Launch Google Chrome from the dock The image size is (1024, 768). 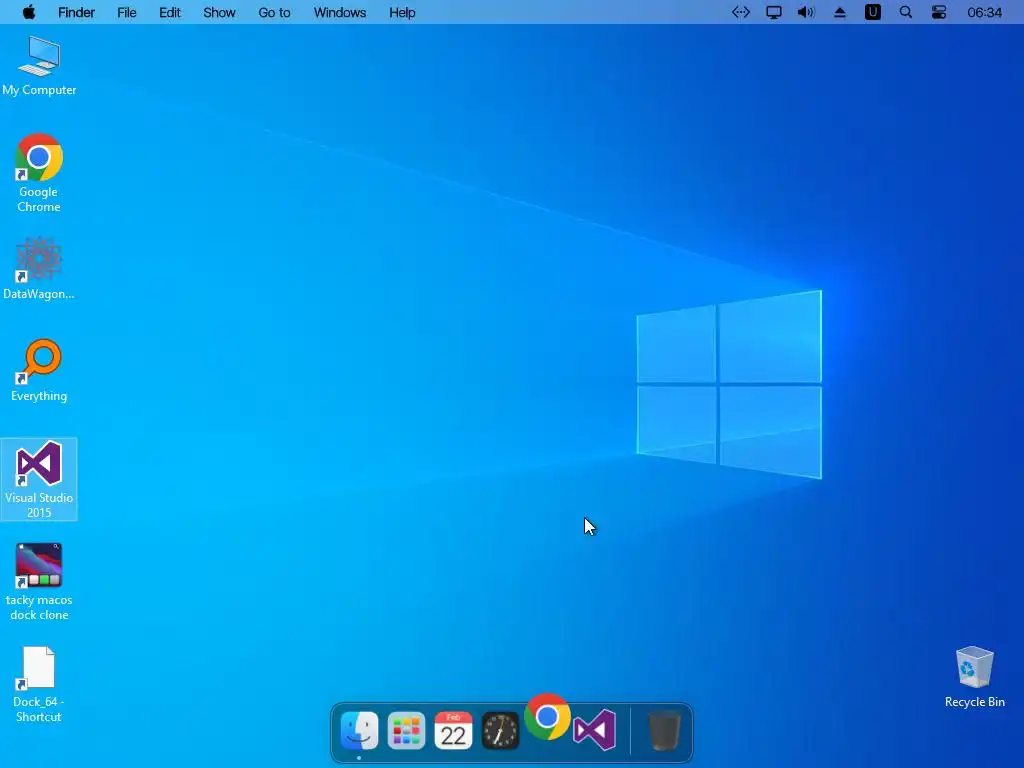point(547,716)
